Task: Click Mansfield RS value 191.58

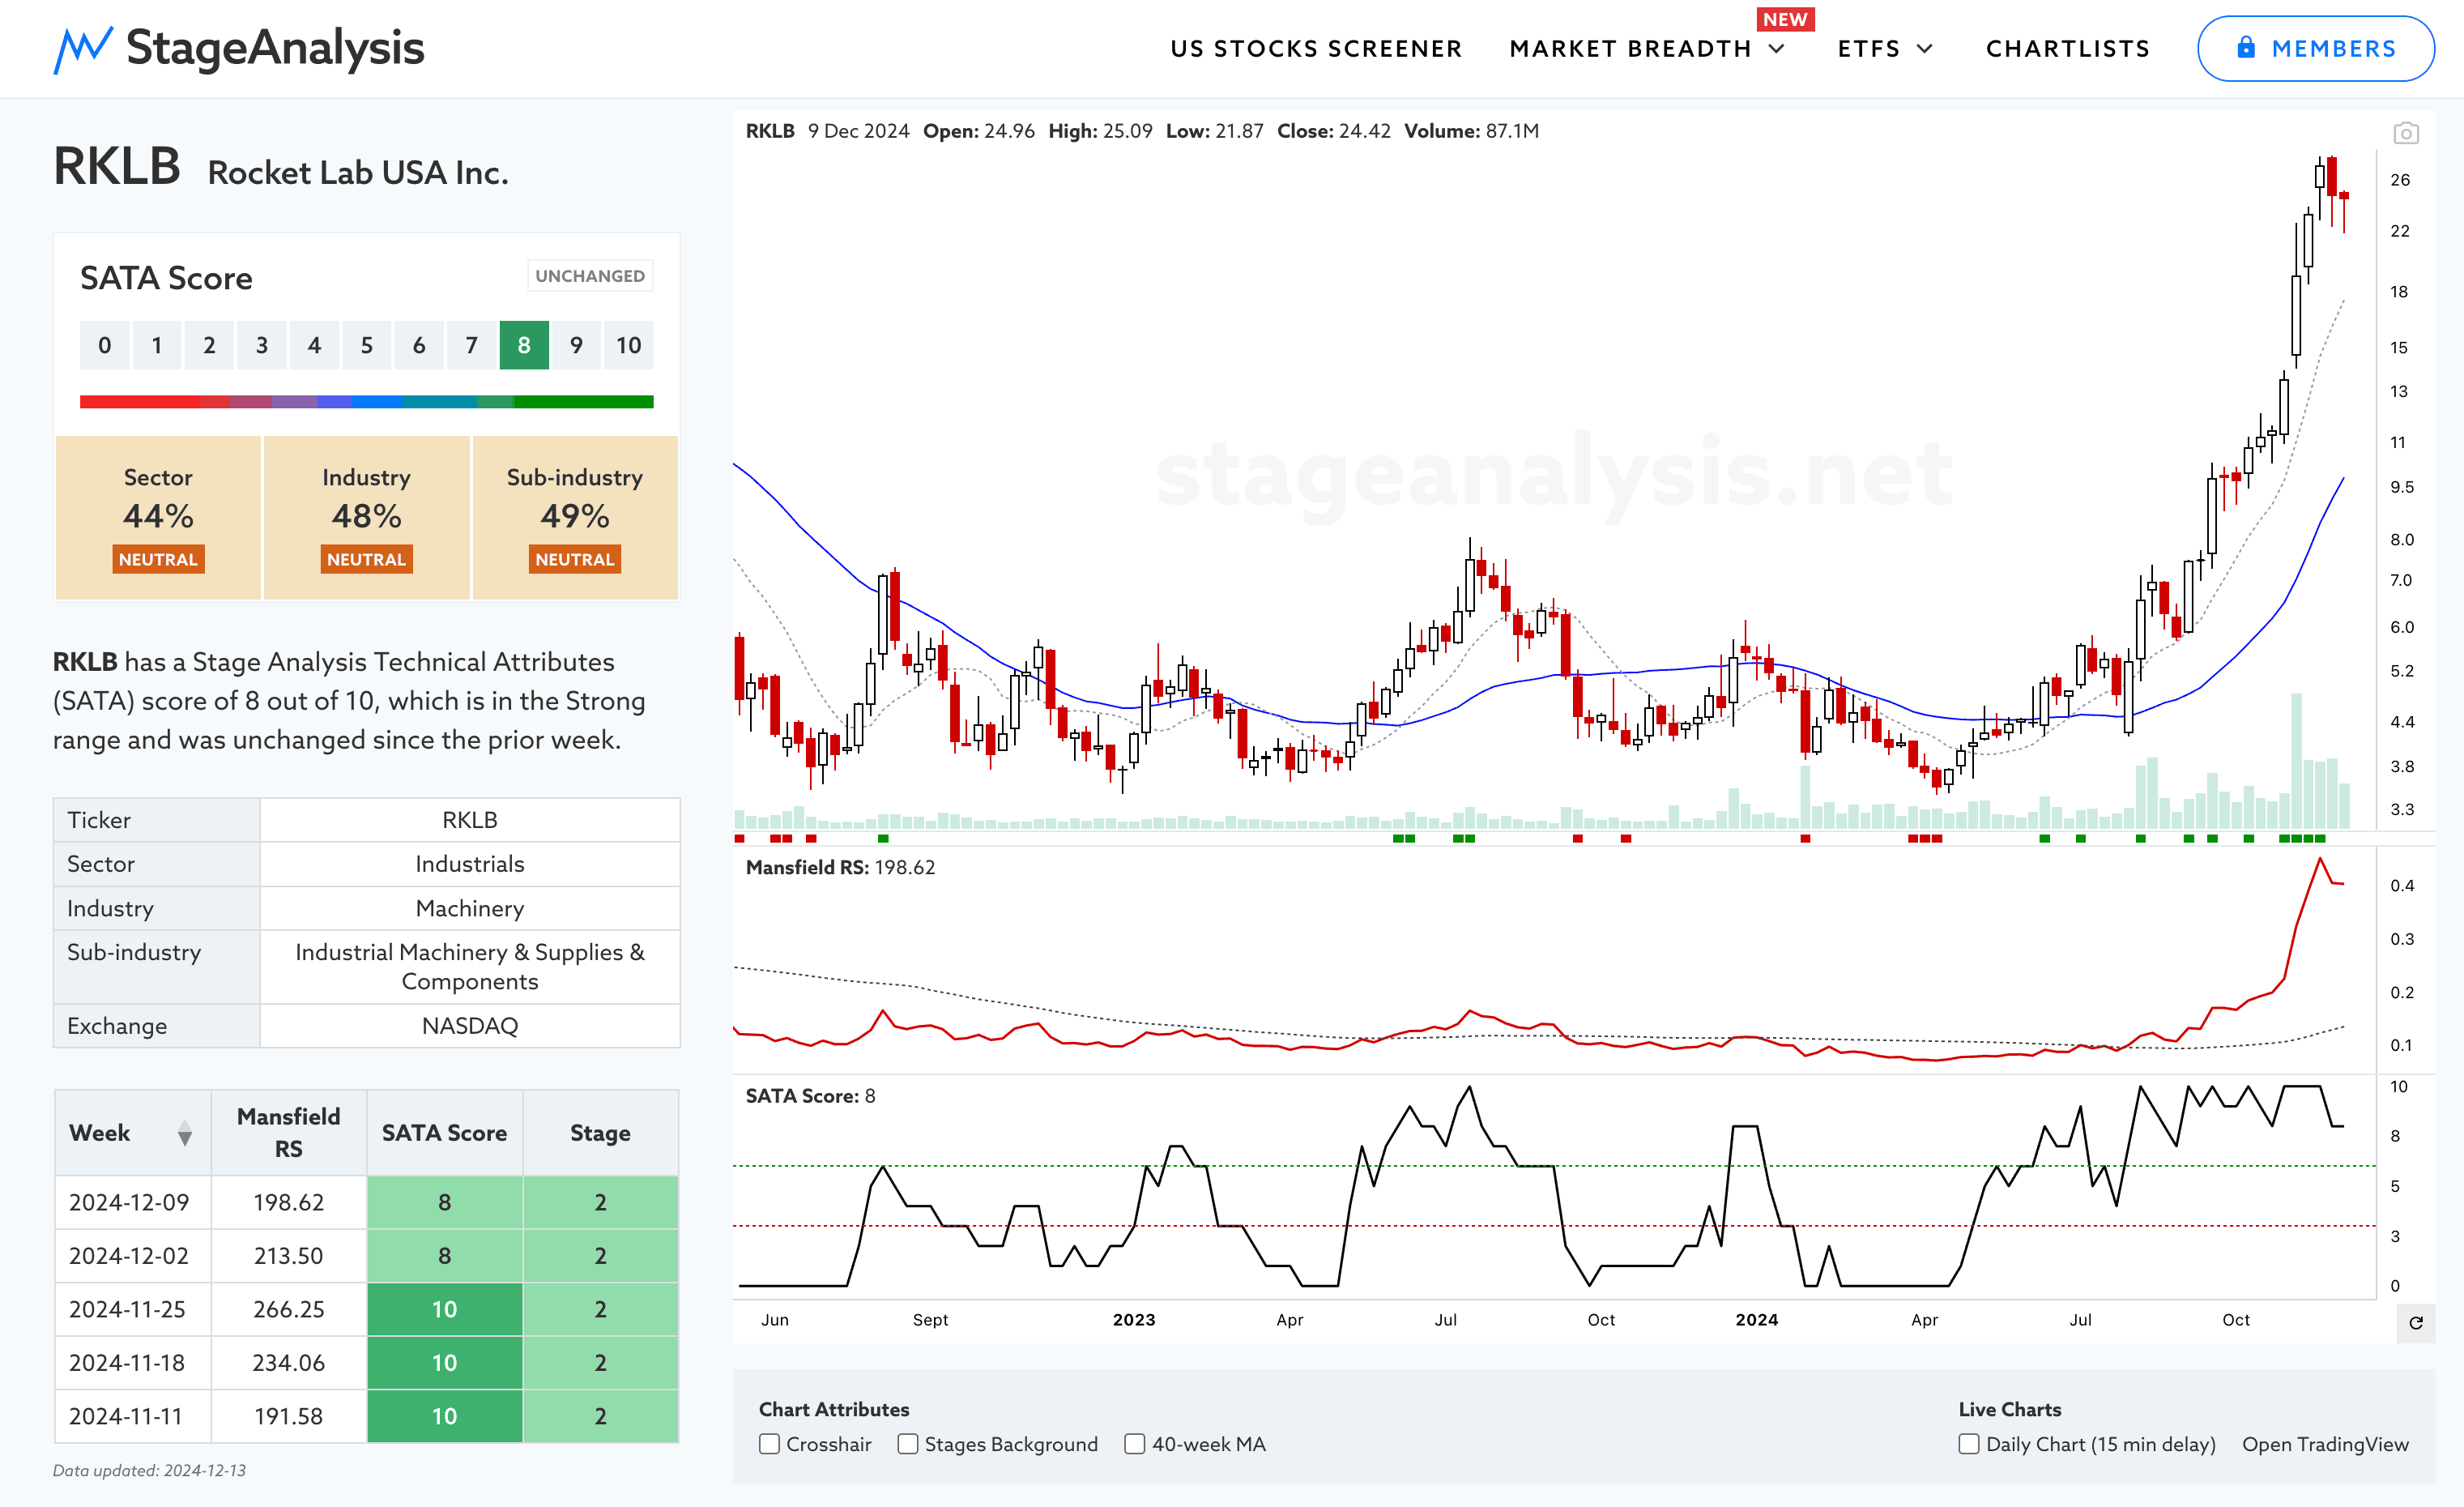Action: point(288,1416)
